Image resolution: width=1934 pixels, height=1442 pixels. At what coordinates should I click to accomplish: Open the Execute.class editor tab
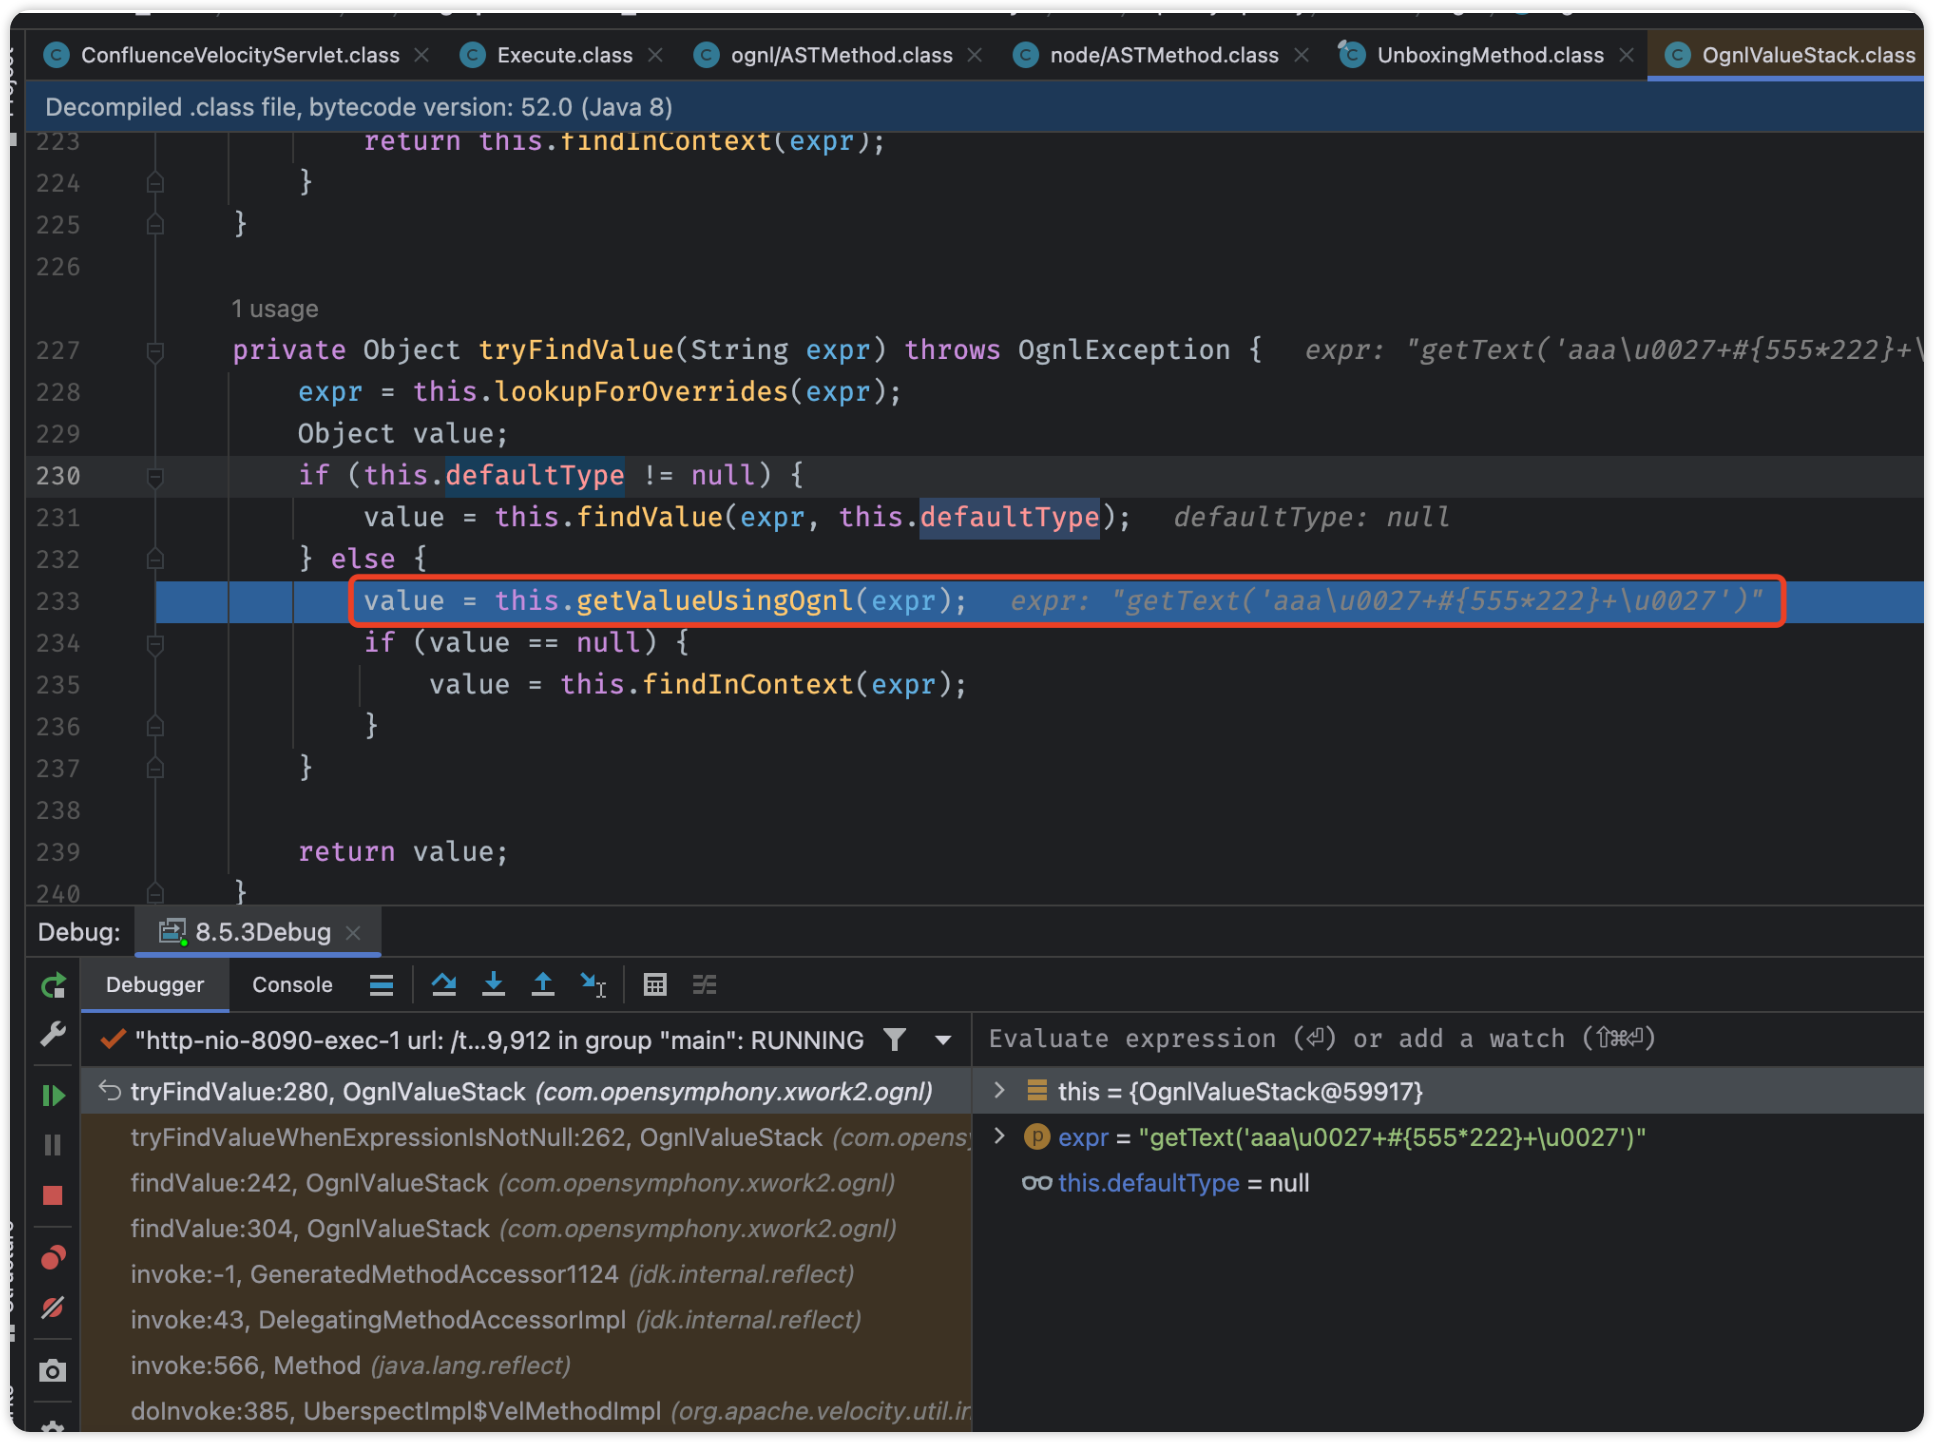[x=563, y=55]
